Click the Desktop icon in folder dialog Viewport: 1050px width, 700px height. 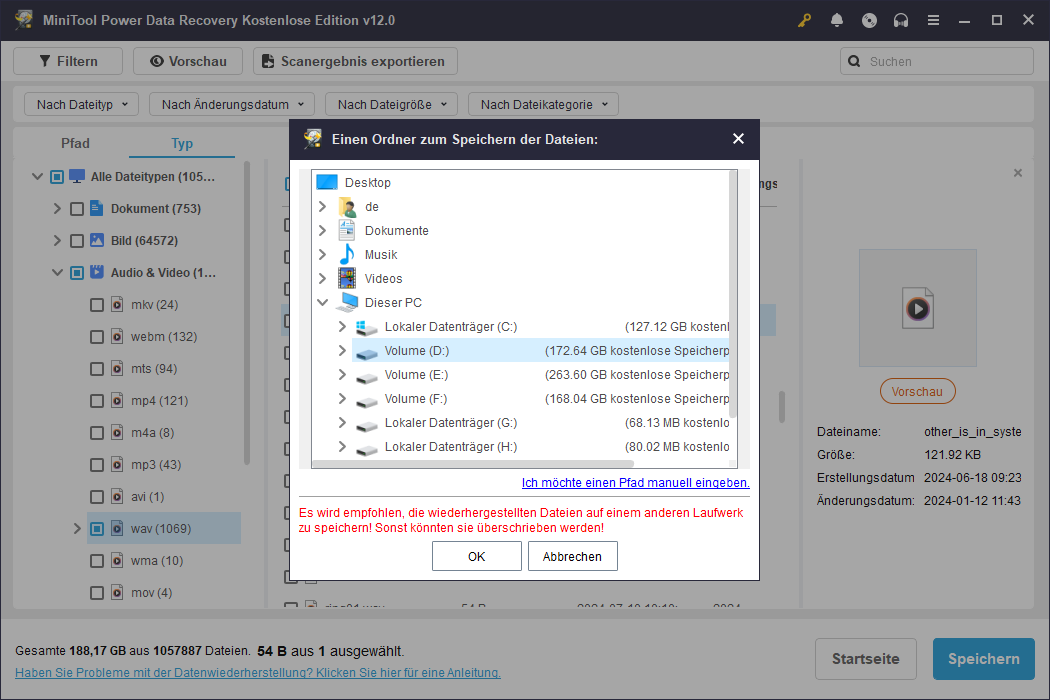327,182
